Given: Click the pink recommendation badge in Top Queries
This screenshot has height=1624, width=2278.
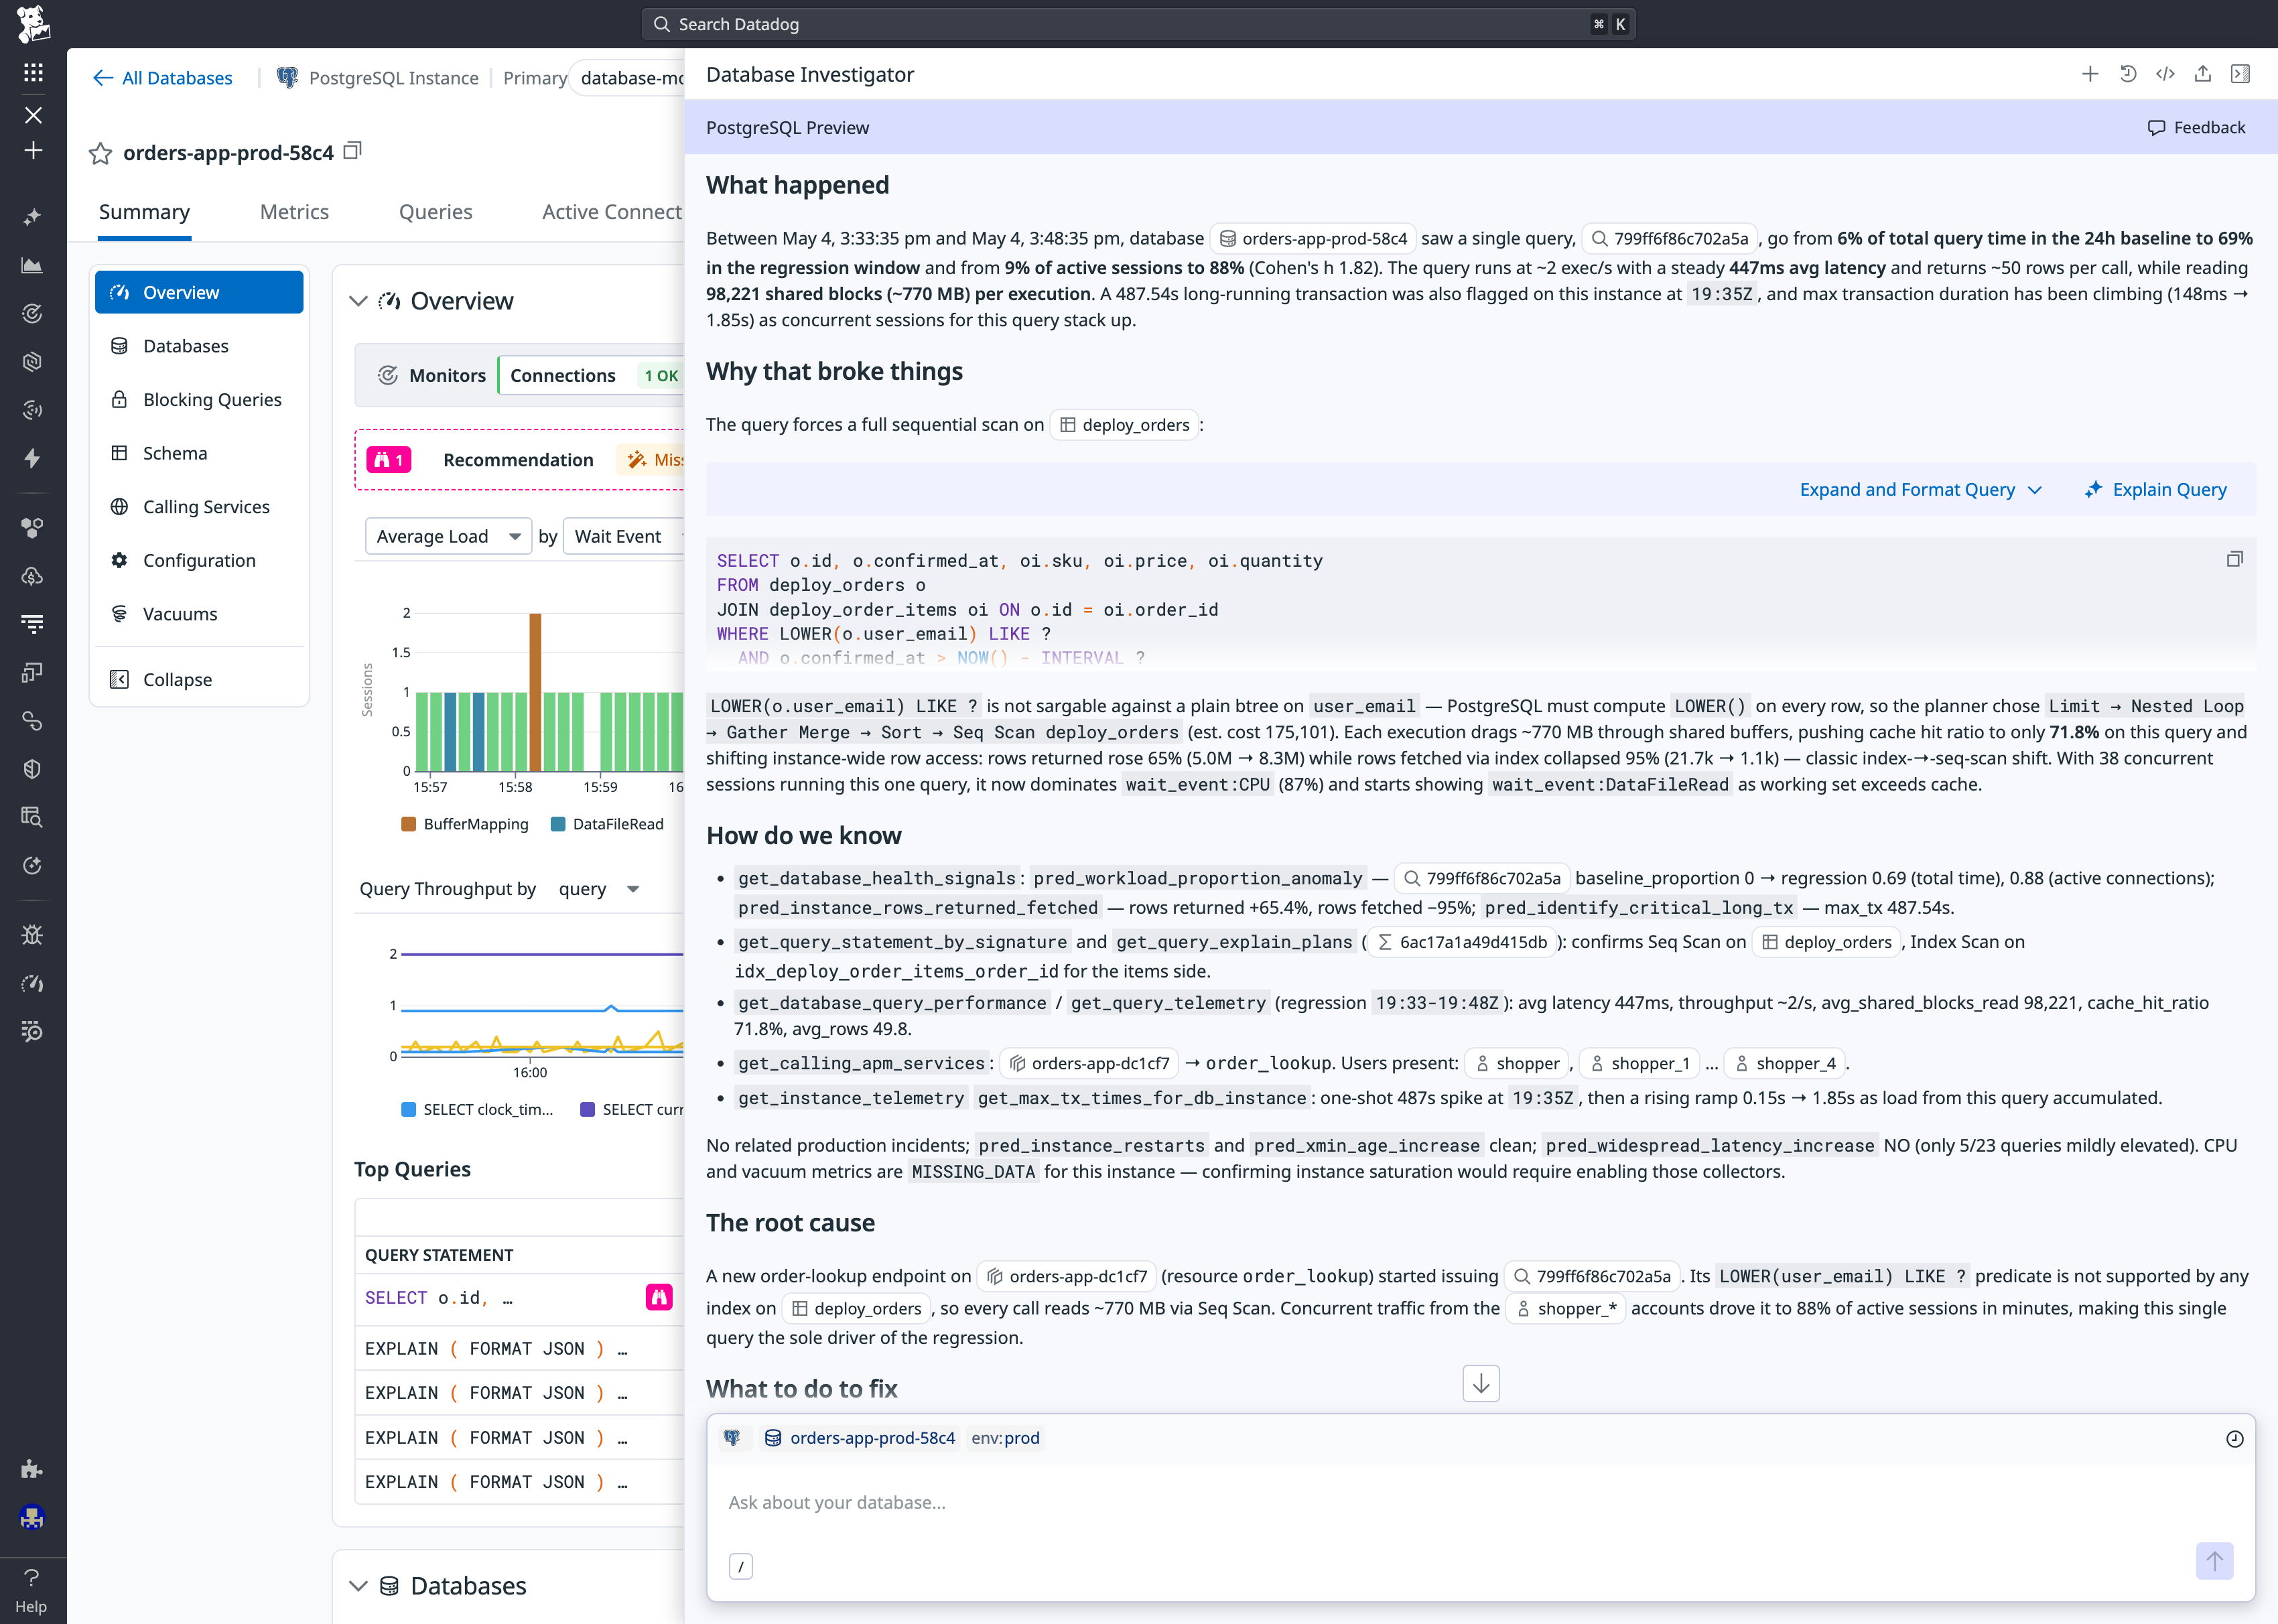Looking at the screenshot, I should click(659, 1297).
